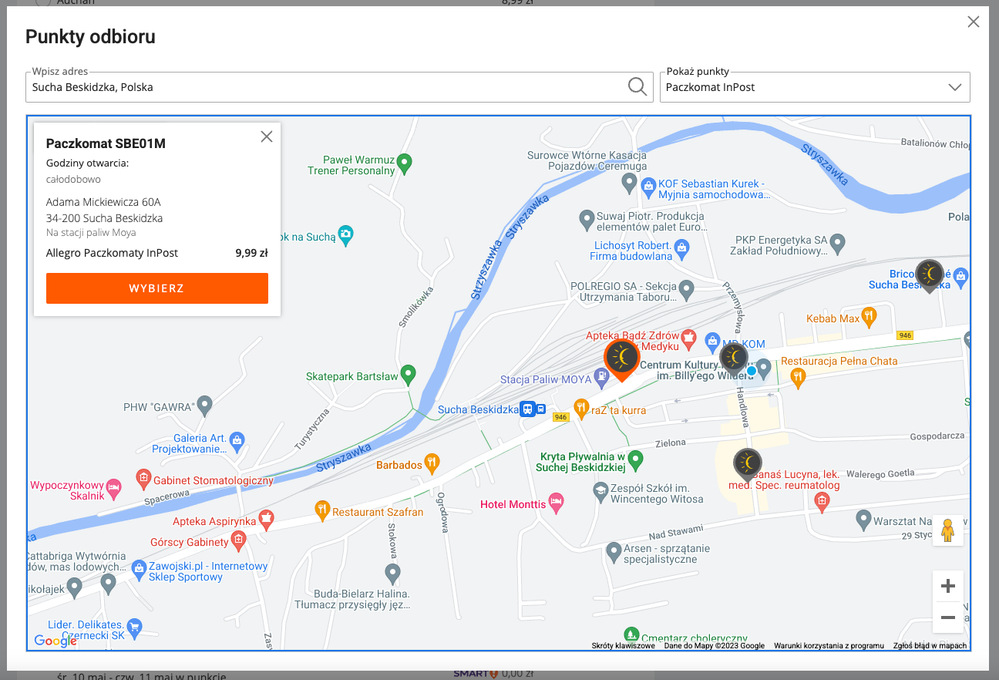Select the Paczkomat marker near Brico Marché
999x680 pixels.
click(929, 275)
